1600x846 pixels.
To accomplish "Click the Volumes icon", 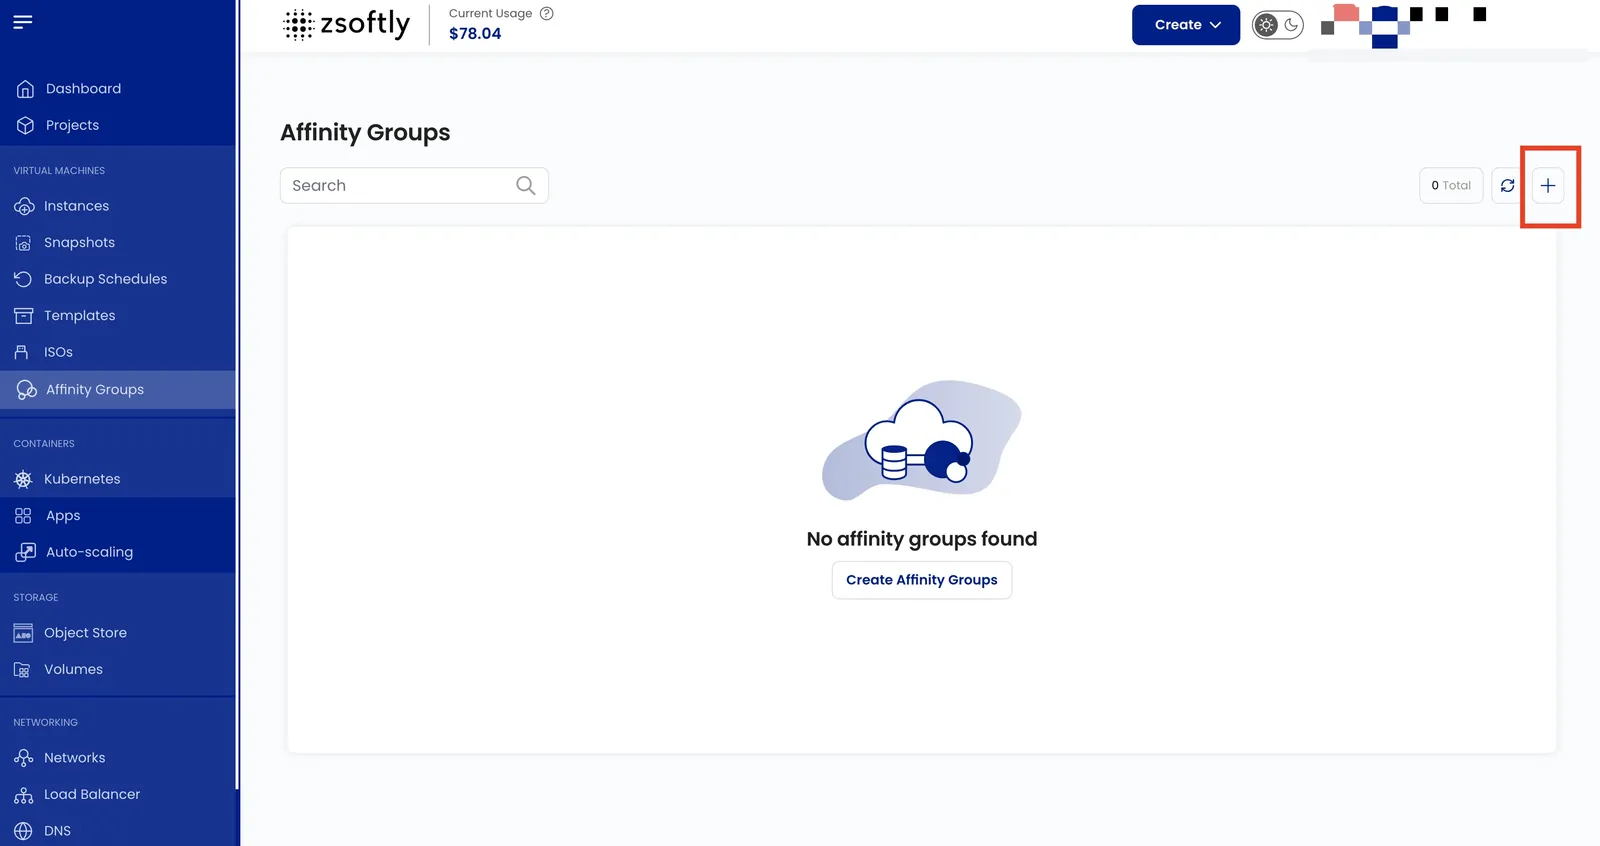I will pyautogui.click(x=22, y=670).
